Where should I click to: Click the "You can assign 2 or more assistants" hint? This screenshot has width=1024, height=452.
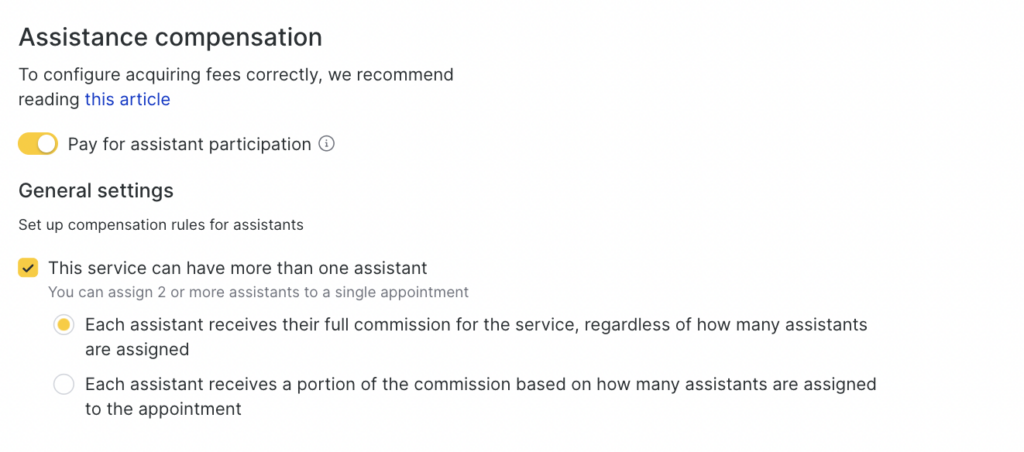(x=258, y=293)
